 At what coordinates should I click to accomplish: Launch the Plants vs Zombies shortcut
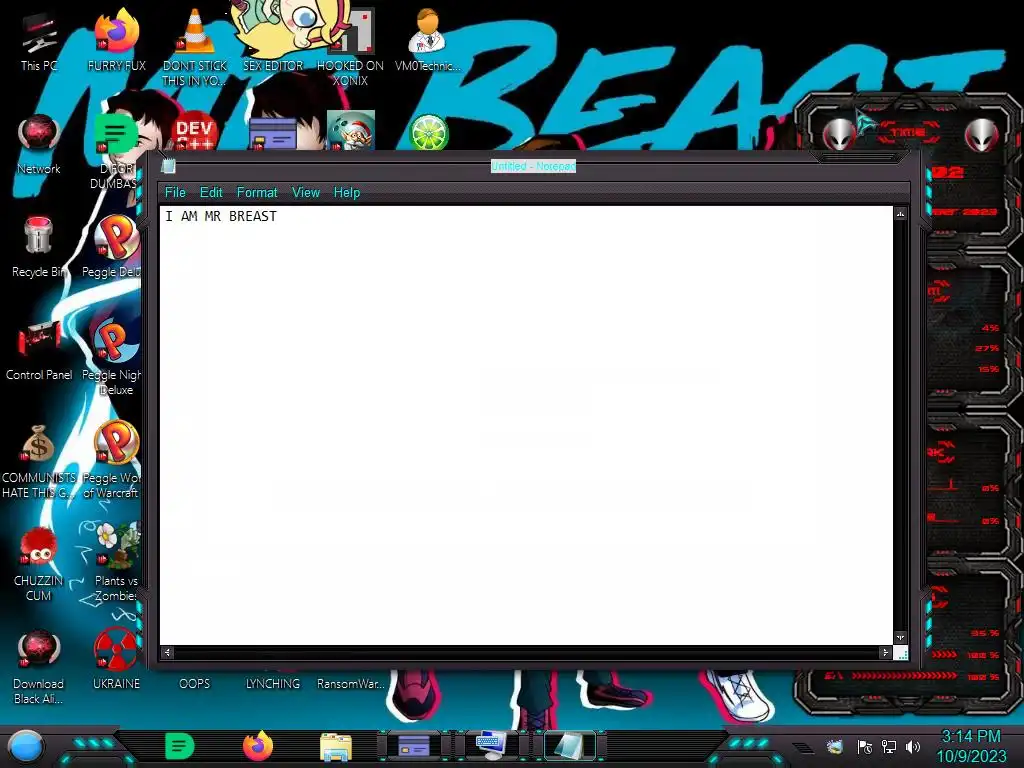click(116, 563)
